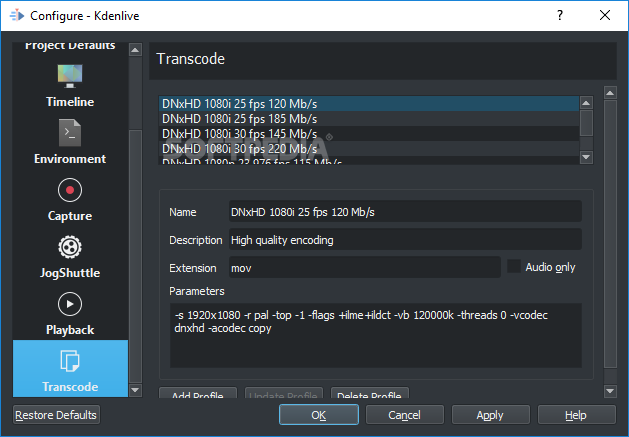Click Transcode page scrollbar up arrow
Screen dimensions: 629x437
tap(610, 93)
